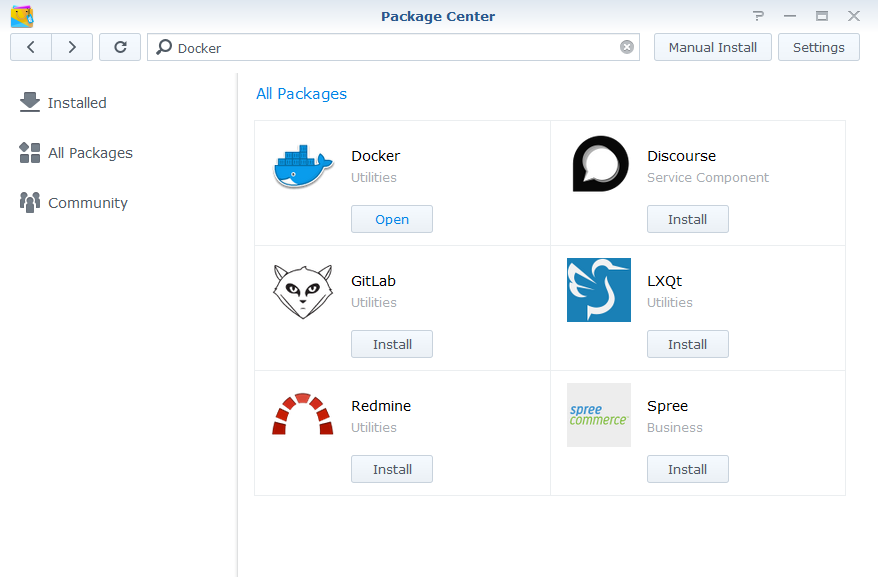
Task: Clear the Docker search text
Action: [x=627, y=47]
